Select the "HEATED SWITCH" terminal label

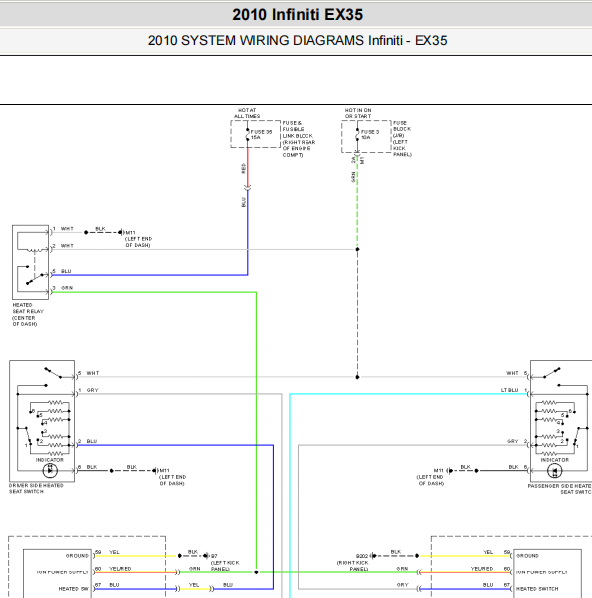[x=537, y=589]
